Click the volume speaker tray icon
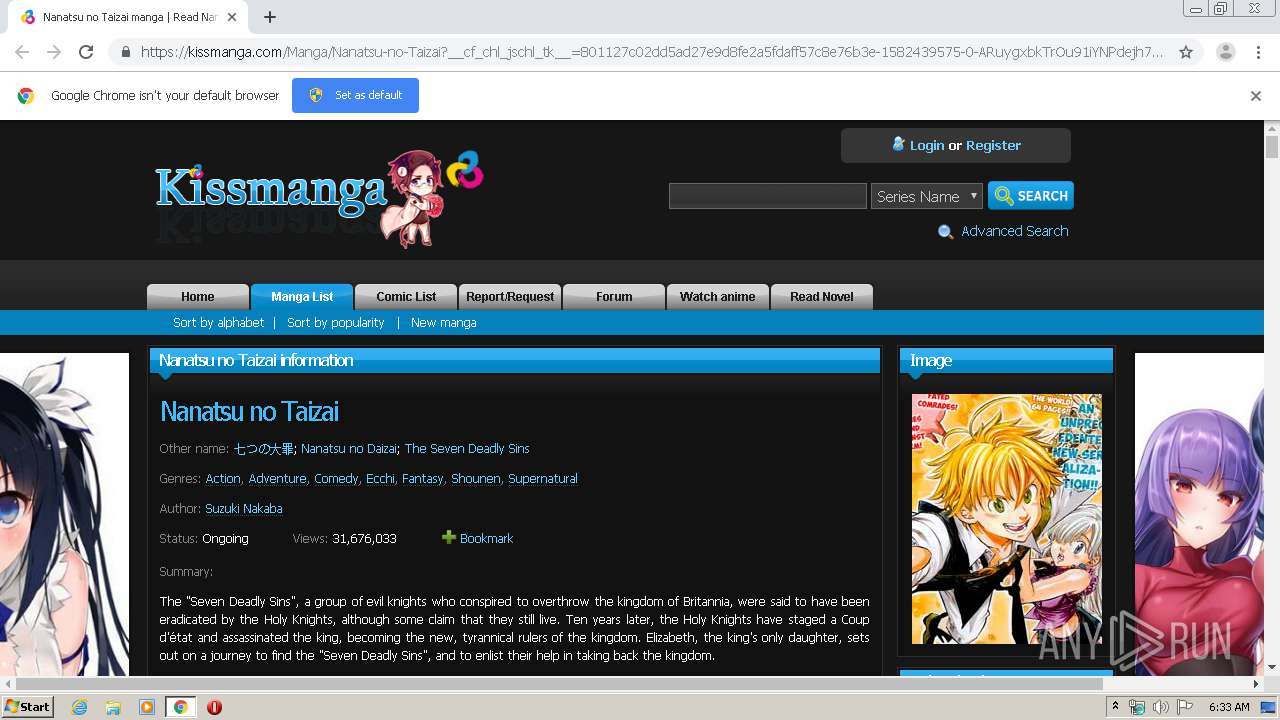The image size is (1280, 720). click(x=1161, y=707)
